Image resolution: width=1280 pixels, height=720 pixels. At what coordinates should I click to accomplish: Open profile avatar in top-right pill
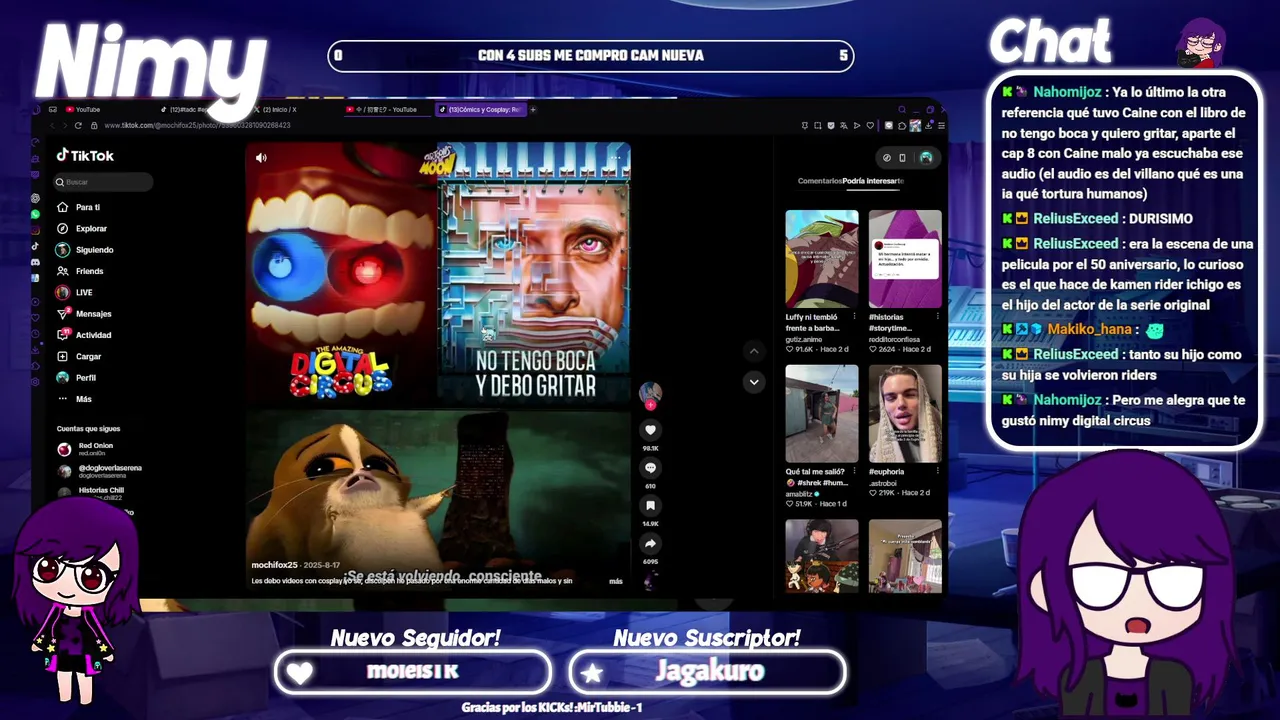(x=926, y=157)
